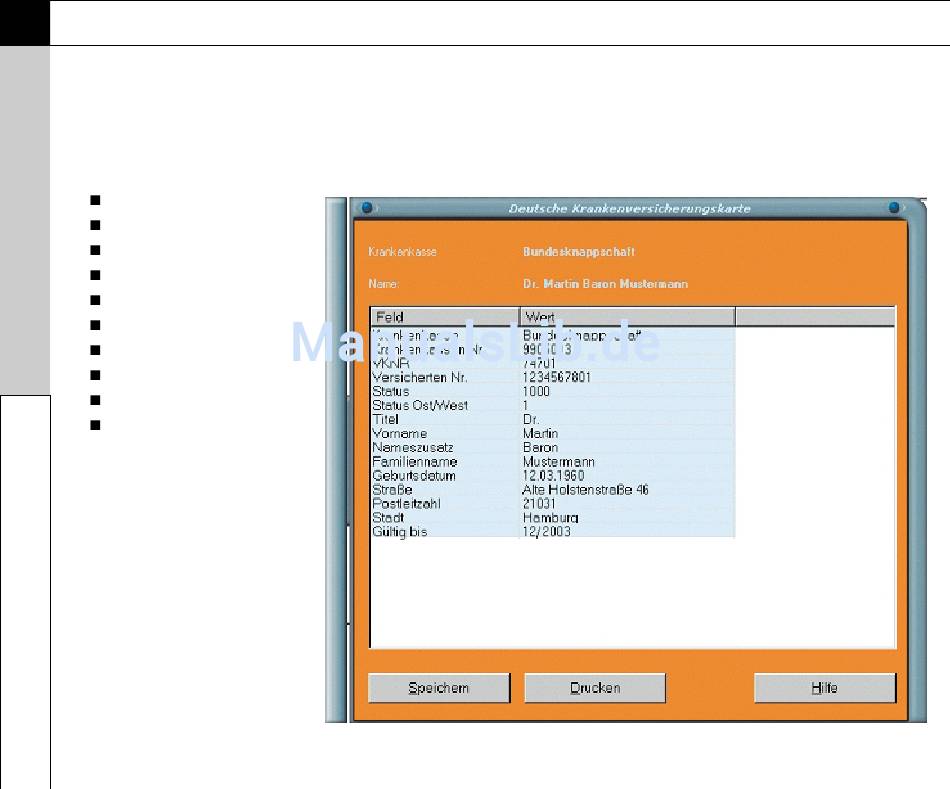Click the expiry value 12/2003
950x789 pixels.
click(x=546, y=531)
